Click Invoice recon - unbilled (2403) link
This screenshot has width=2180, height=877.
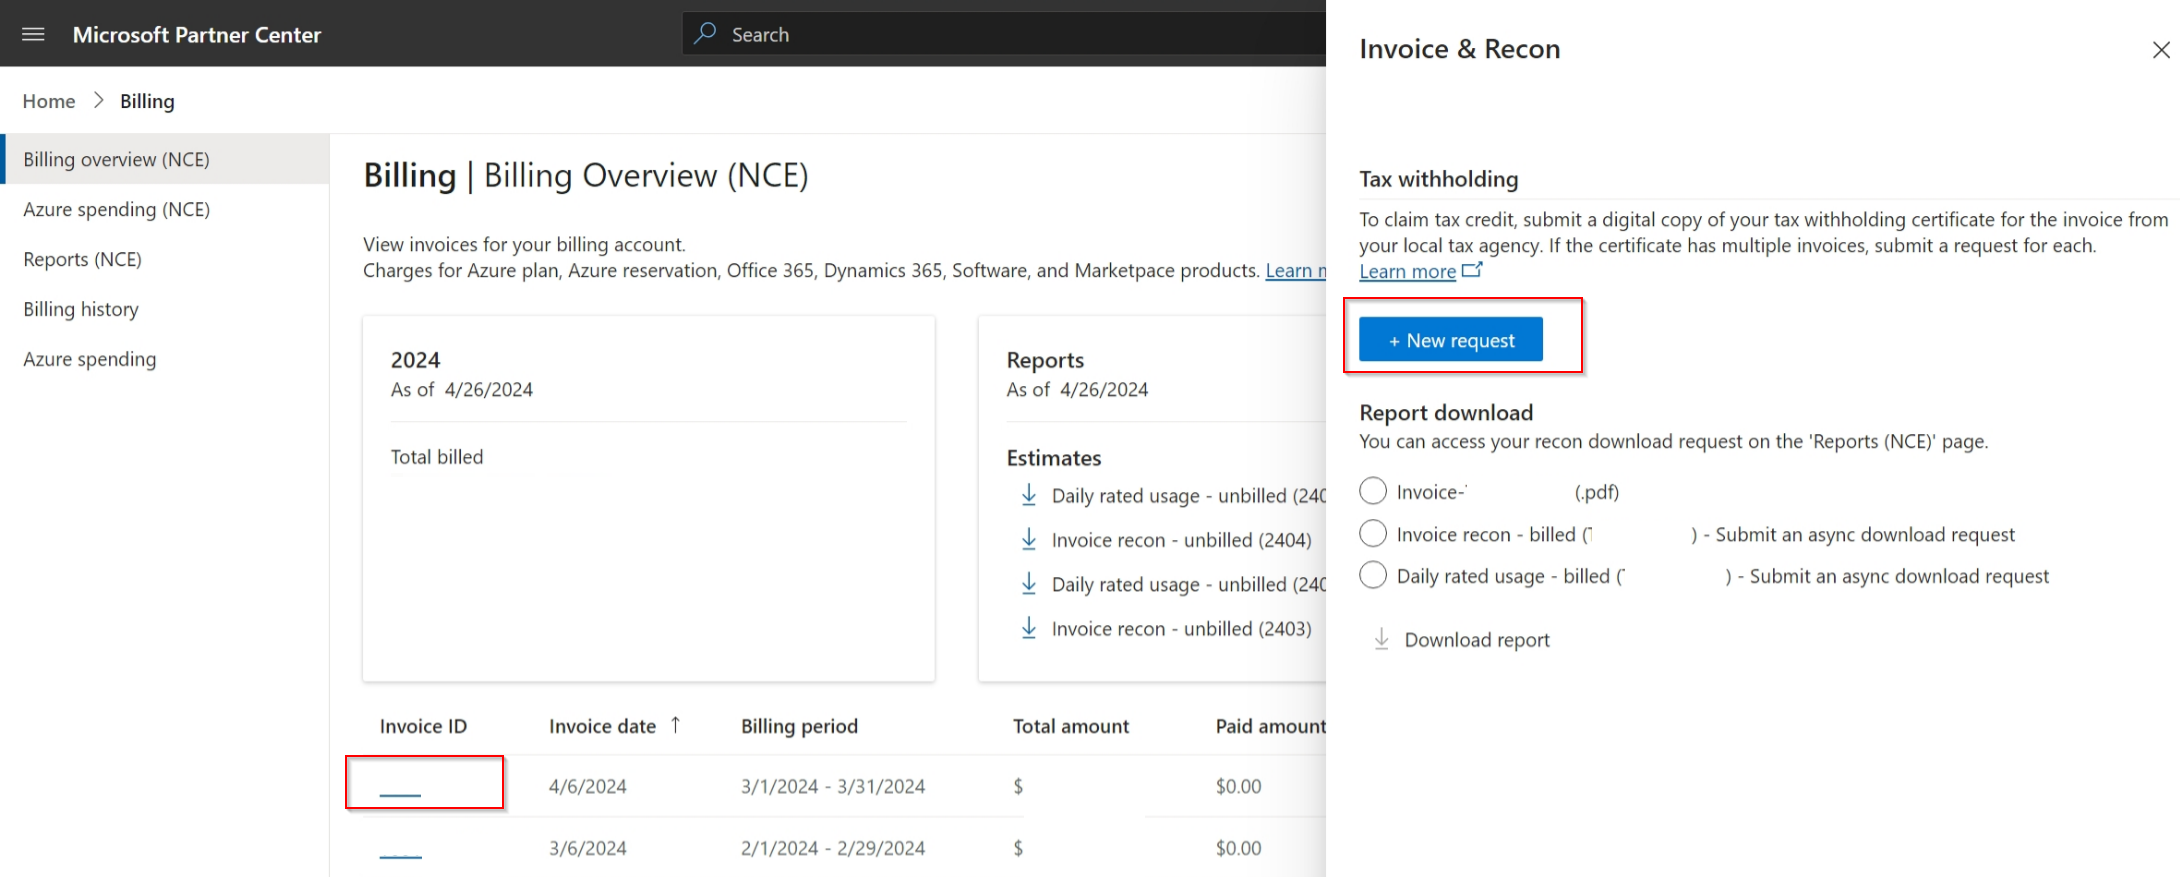pyautogui.click(x=1181, y=629)
